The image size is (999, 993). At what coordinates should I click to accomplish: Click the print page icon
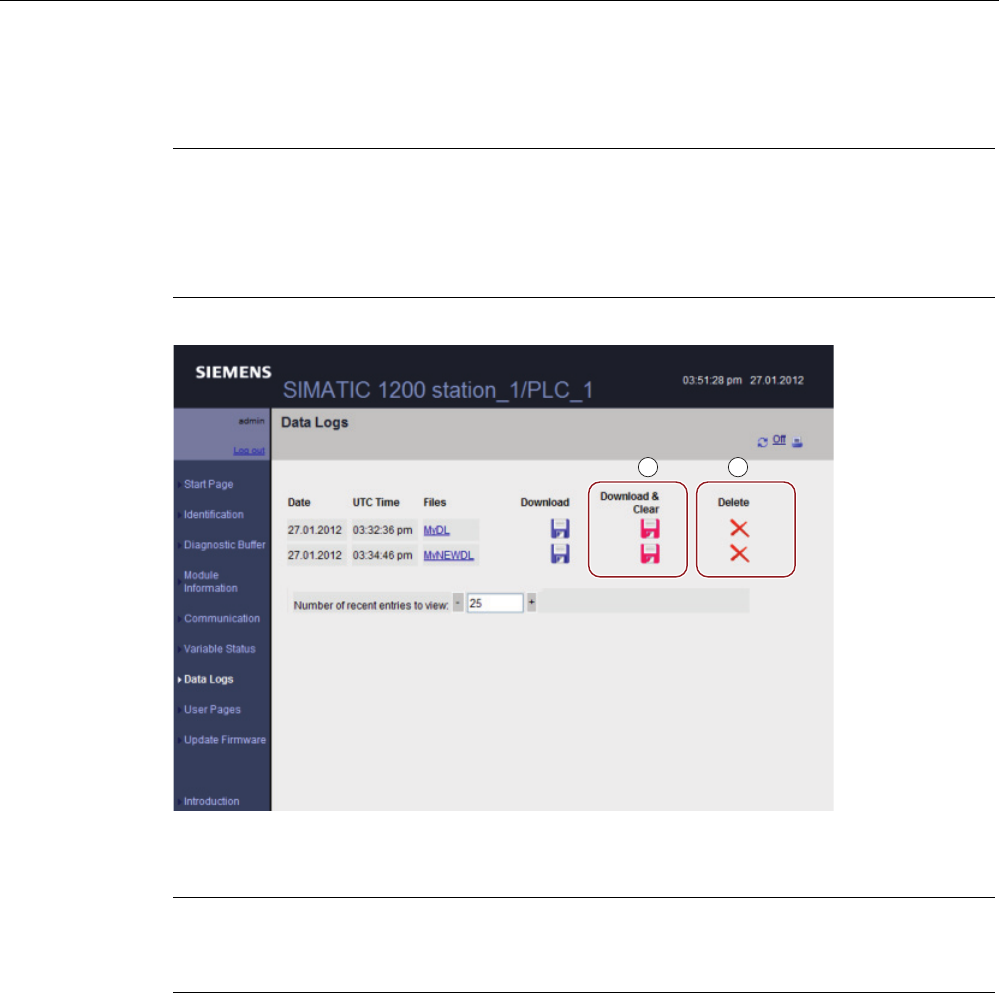click(x=797, y=442)
